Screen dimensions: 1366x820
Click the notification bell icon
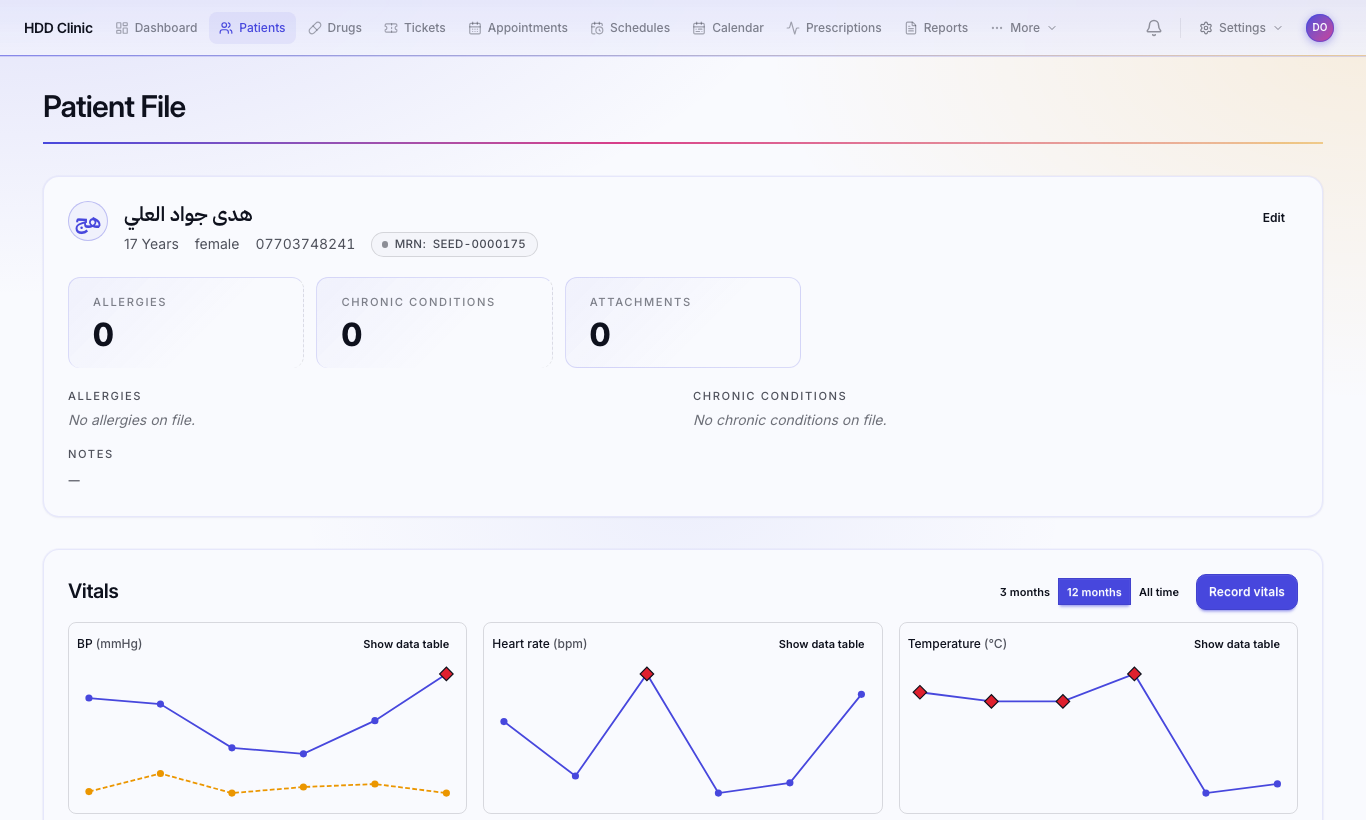[x=1154, y=28]
